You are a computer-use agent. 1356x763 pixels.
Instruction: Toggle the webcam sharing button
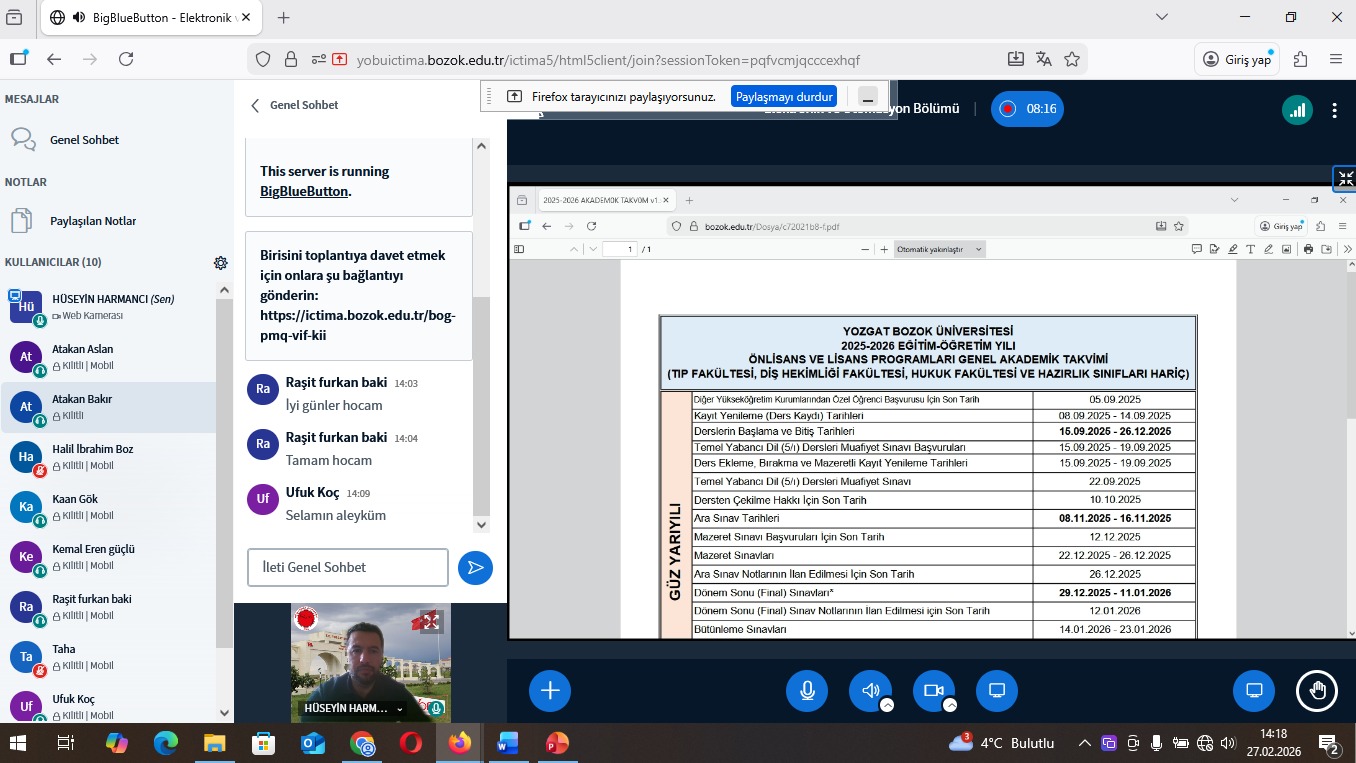pyautogui.click(x=933, y=691)
